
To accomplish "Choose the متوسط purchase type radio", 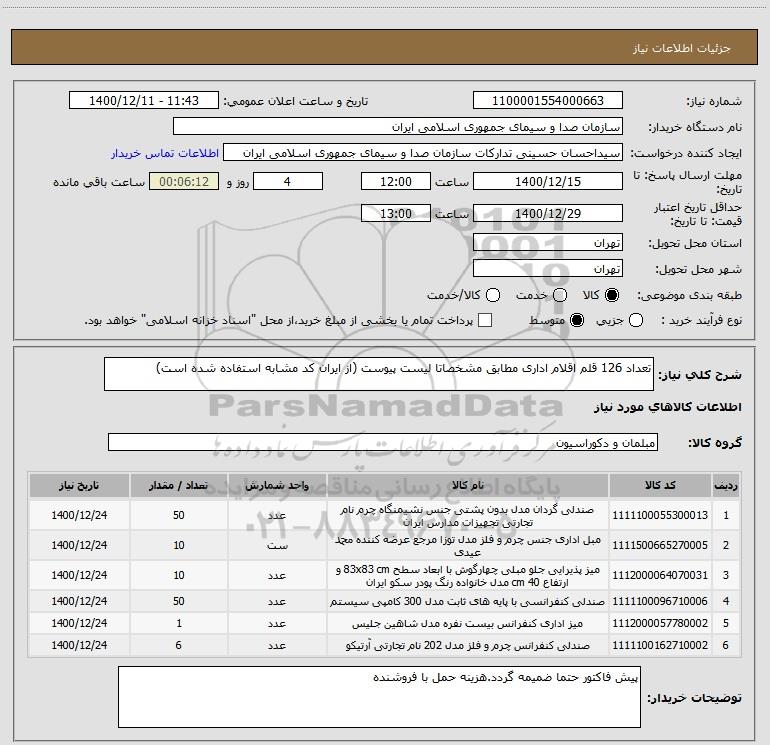I will coord(577,321).
